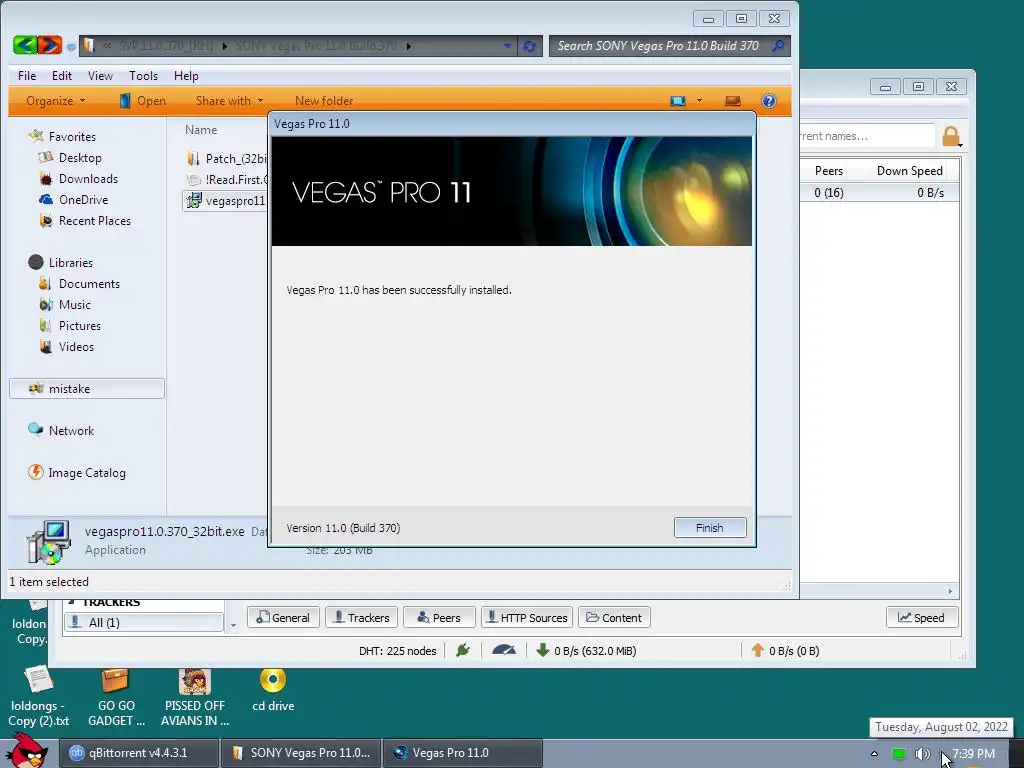Switch to the Trackers tab in qBittorrent

pos(362,618)
